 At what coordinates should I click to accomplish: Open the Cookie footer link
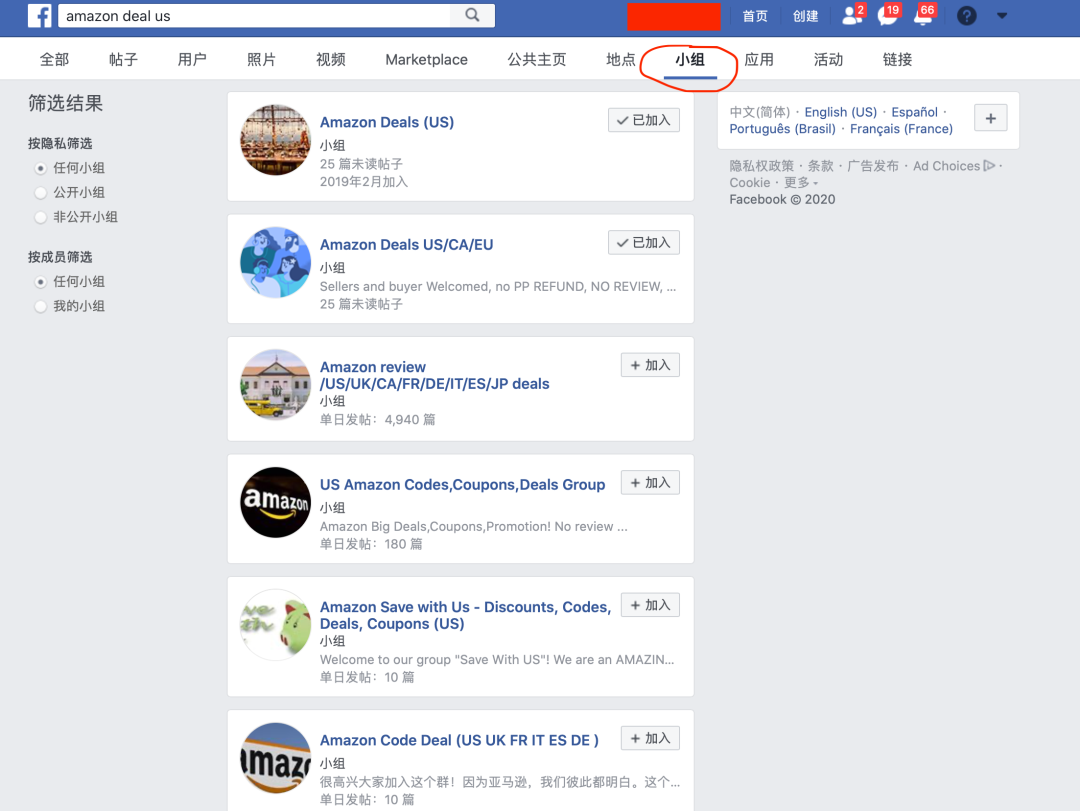click(x=749, y=183)
